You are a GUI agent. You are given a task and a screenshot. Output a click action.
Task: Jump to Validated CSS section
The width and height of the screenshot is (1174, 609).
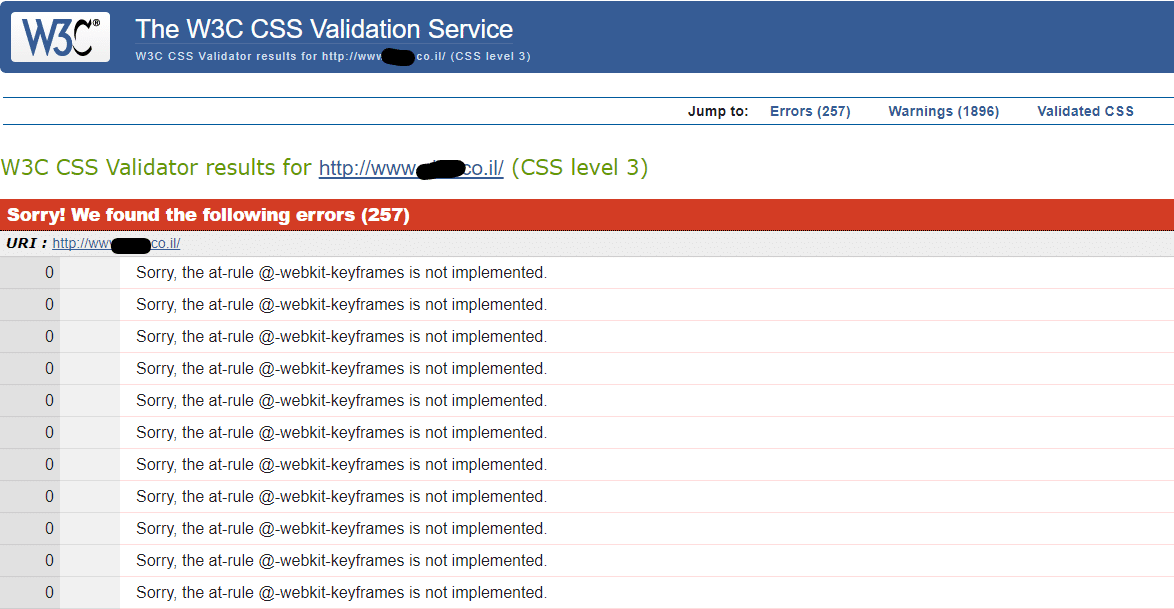point(1085,111)
